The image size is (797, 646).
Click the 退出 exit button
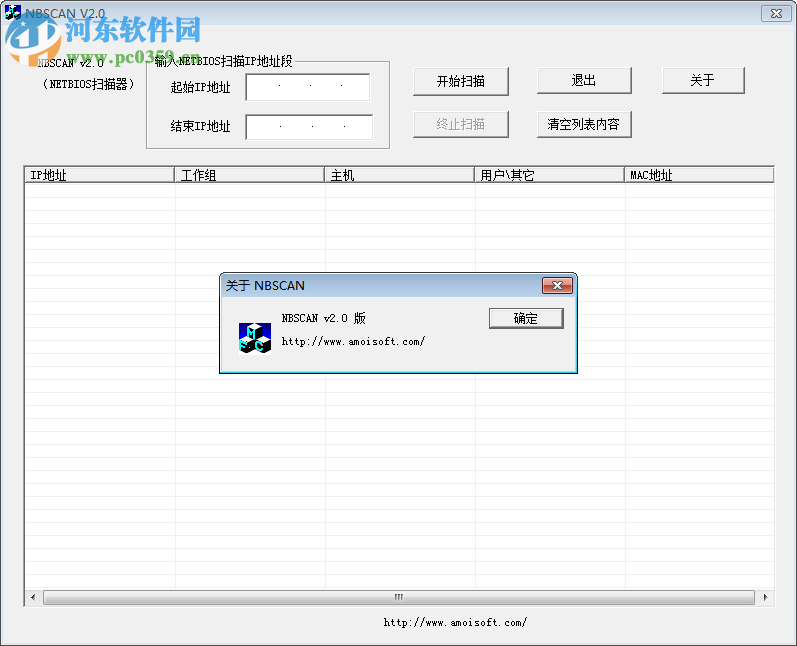click(584, 80)
